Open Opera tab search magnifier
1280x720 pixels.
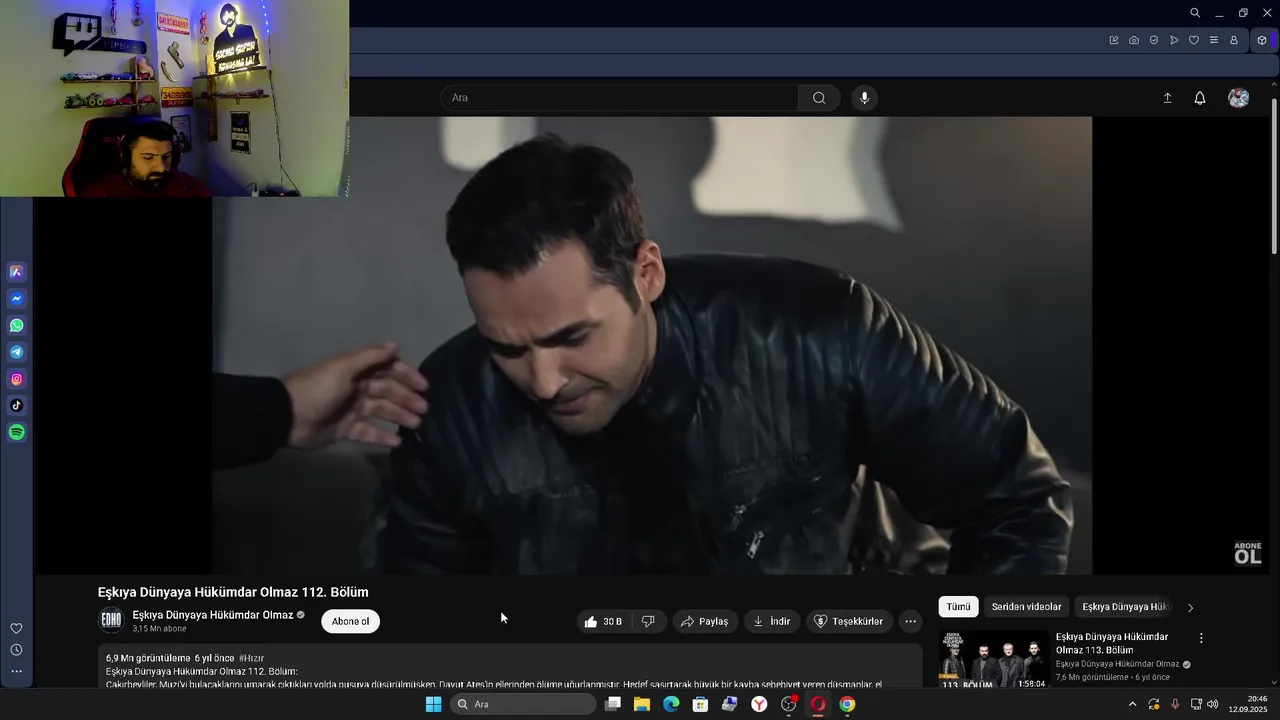[1195, 13]
